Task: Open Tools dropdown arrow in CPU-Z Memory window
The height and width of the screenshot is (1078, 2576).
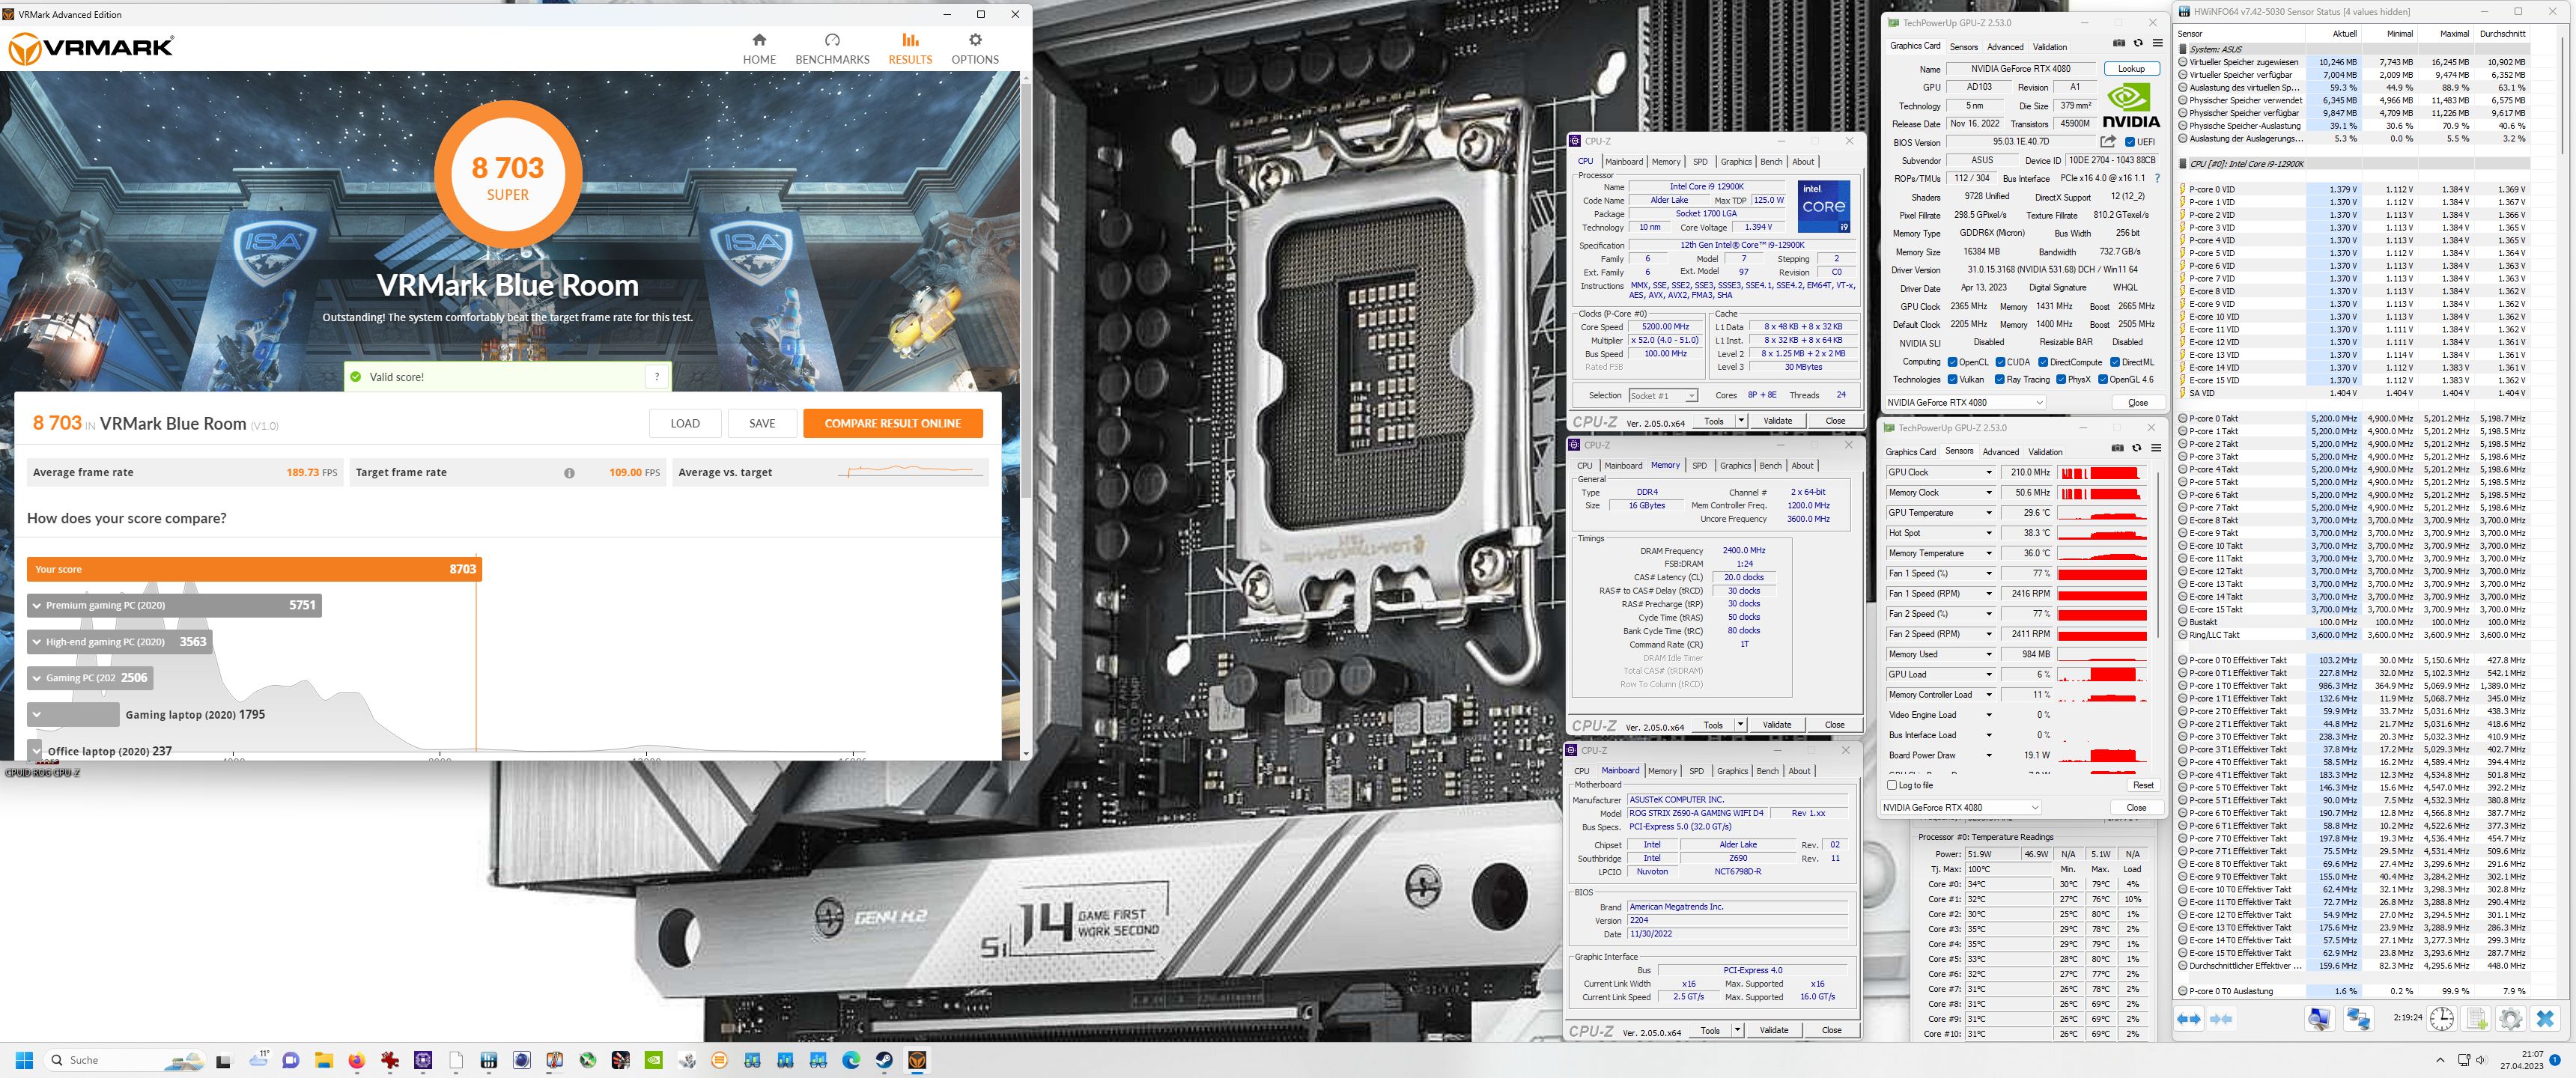Action: (x=1741, y=724)
